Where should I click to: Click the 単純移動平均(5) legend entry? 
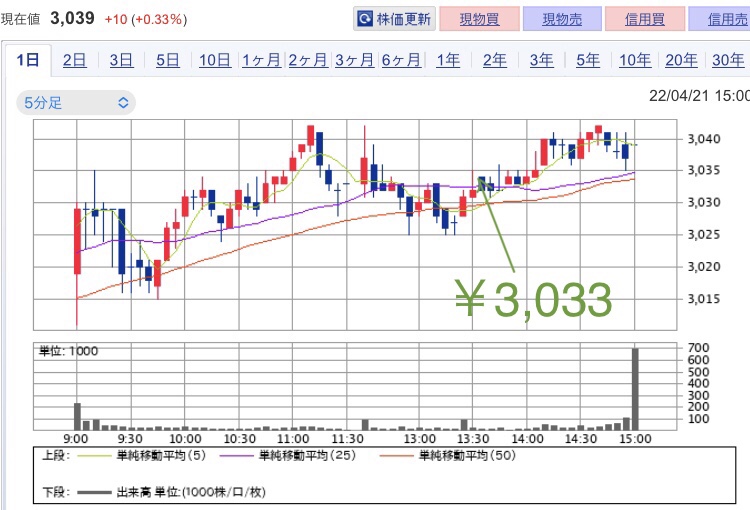(142, 455)
